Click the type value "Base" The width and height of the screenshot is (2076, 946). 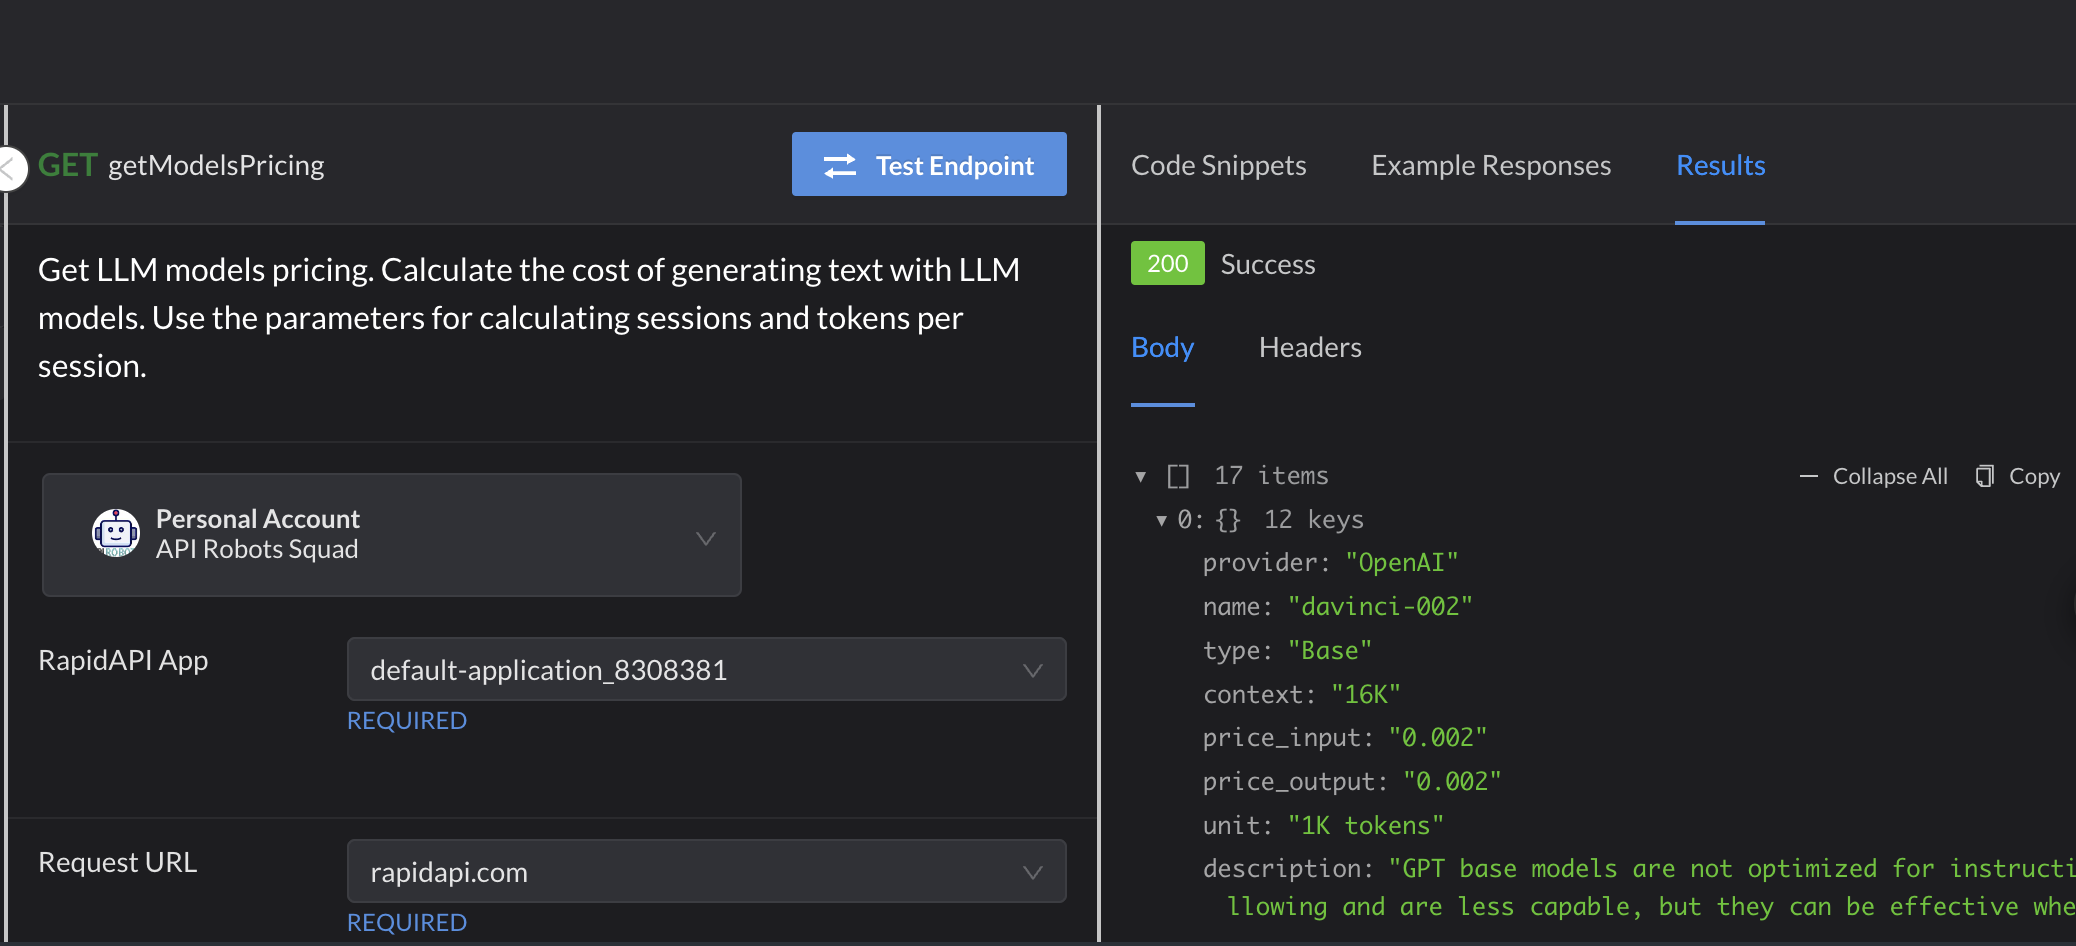(1330, 651)
